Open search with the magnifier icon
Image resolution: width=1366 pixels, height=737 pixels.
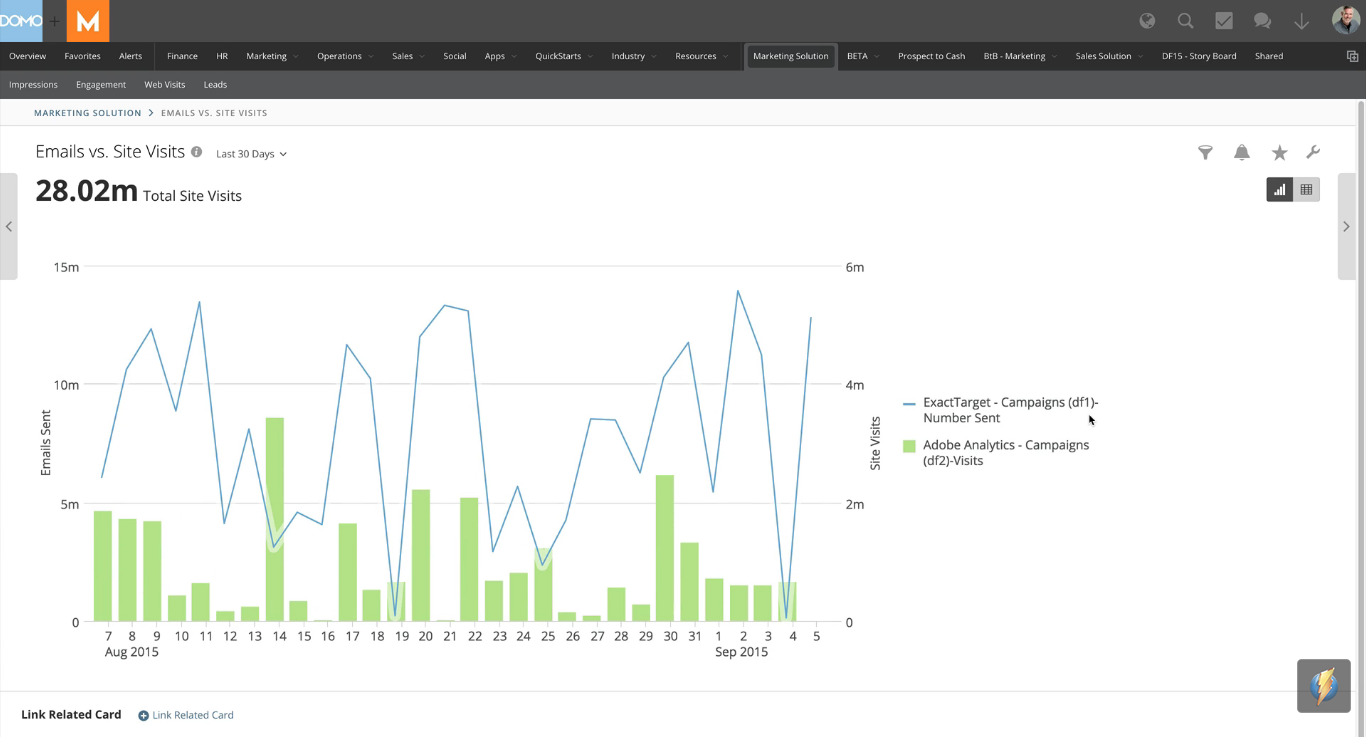point(1185,21)
